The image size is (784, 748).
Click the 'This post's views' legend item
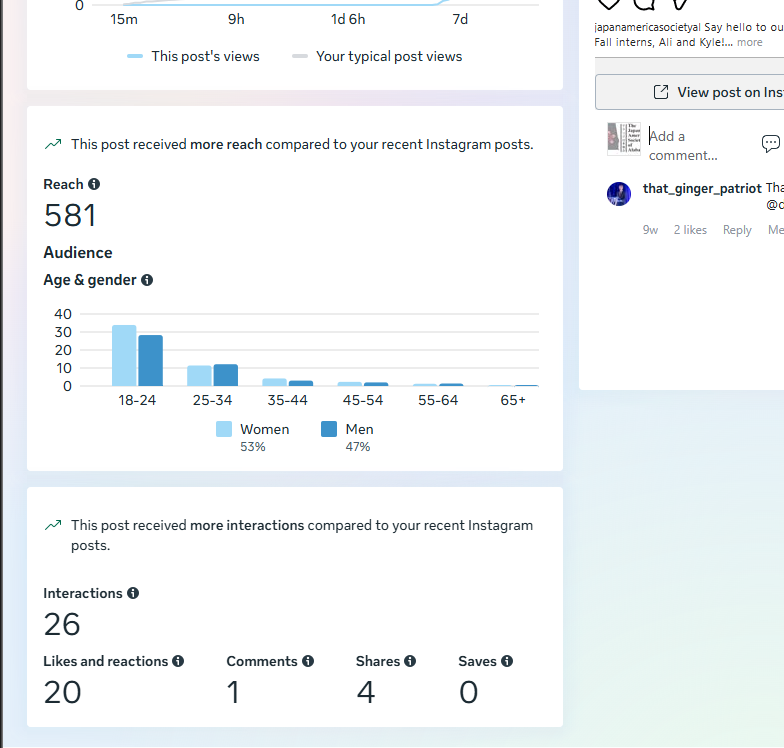coord(194,57)
